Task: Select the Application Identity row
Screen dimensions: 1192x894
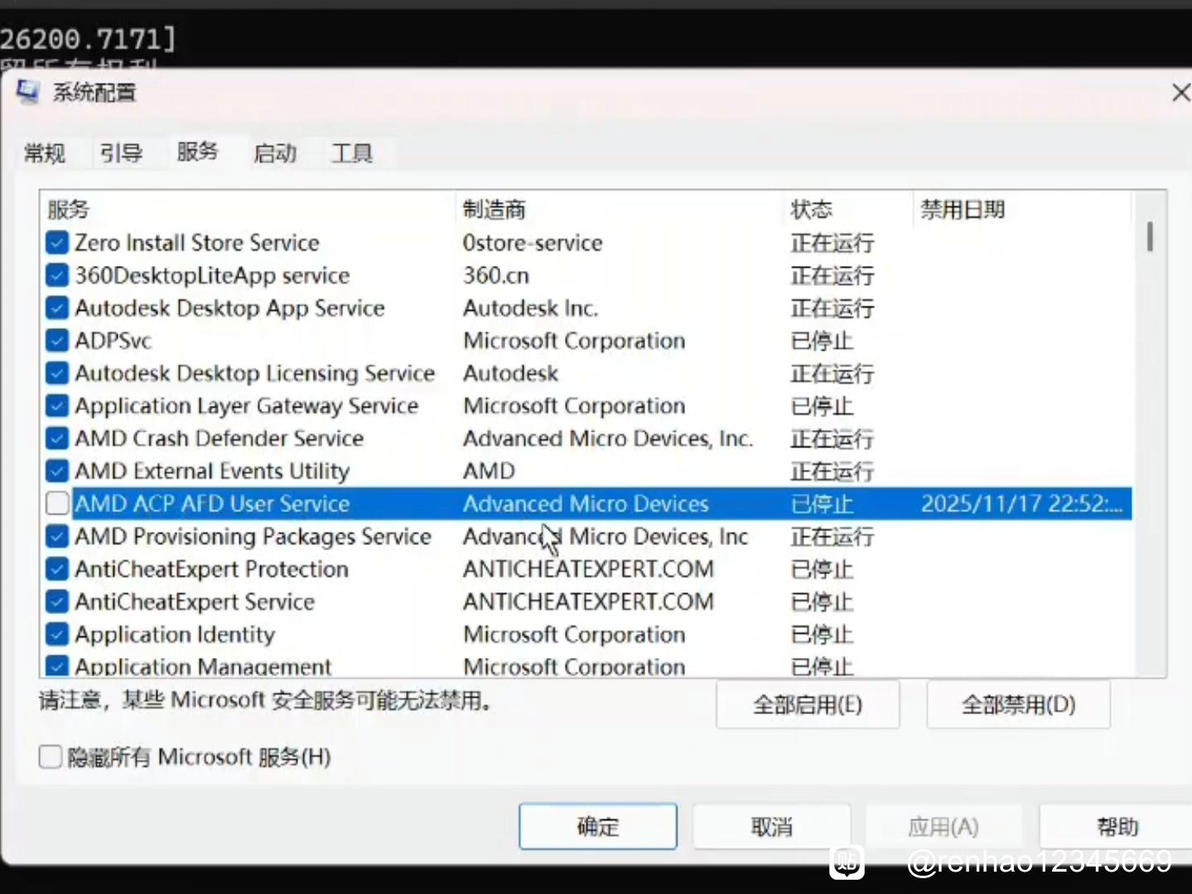Action: pos(587,635)
